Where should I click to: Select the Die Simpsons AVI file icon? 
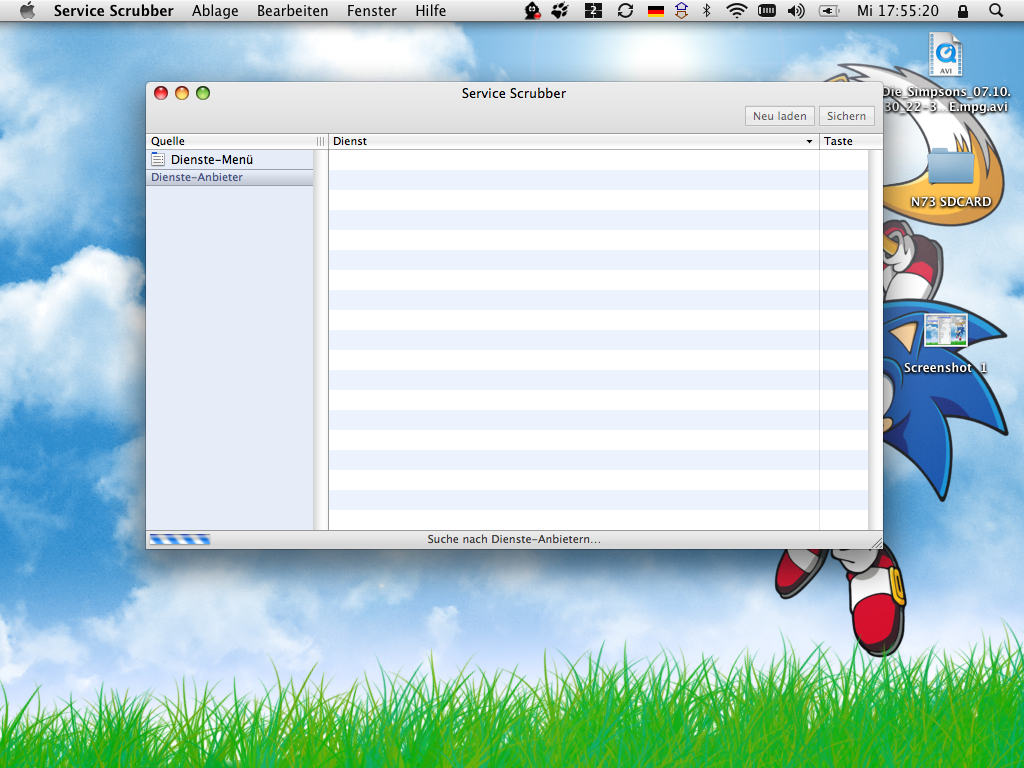[946, 55]
